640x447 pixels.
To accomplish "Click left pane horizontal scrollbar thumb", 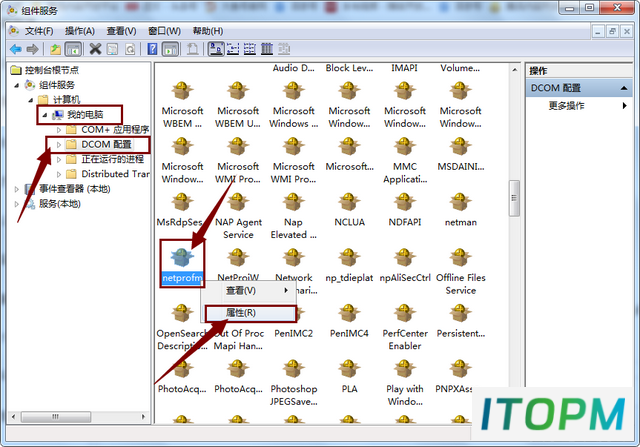I will click(55, 417).
